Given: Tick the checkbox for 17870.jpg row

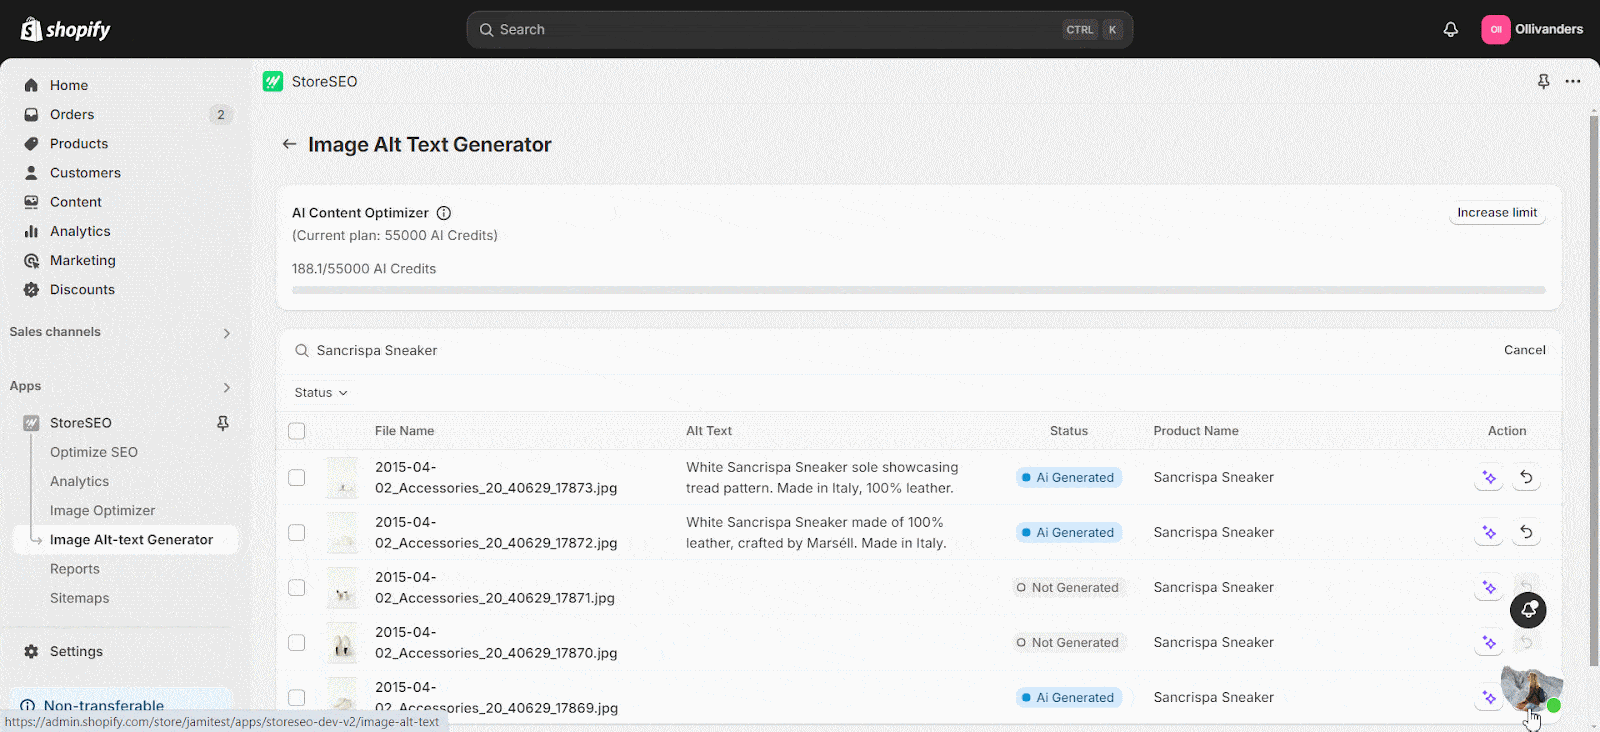Looking at the screenshot, I should 297,643.
